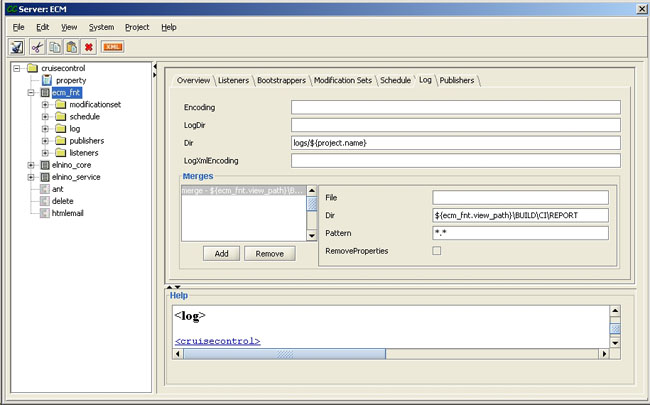Expand the schedule tree node

click(x=45, y=116)
